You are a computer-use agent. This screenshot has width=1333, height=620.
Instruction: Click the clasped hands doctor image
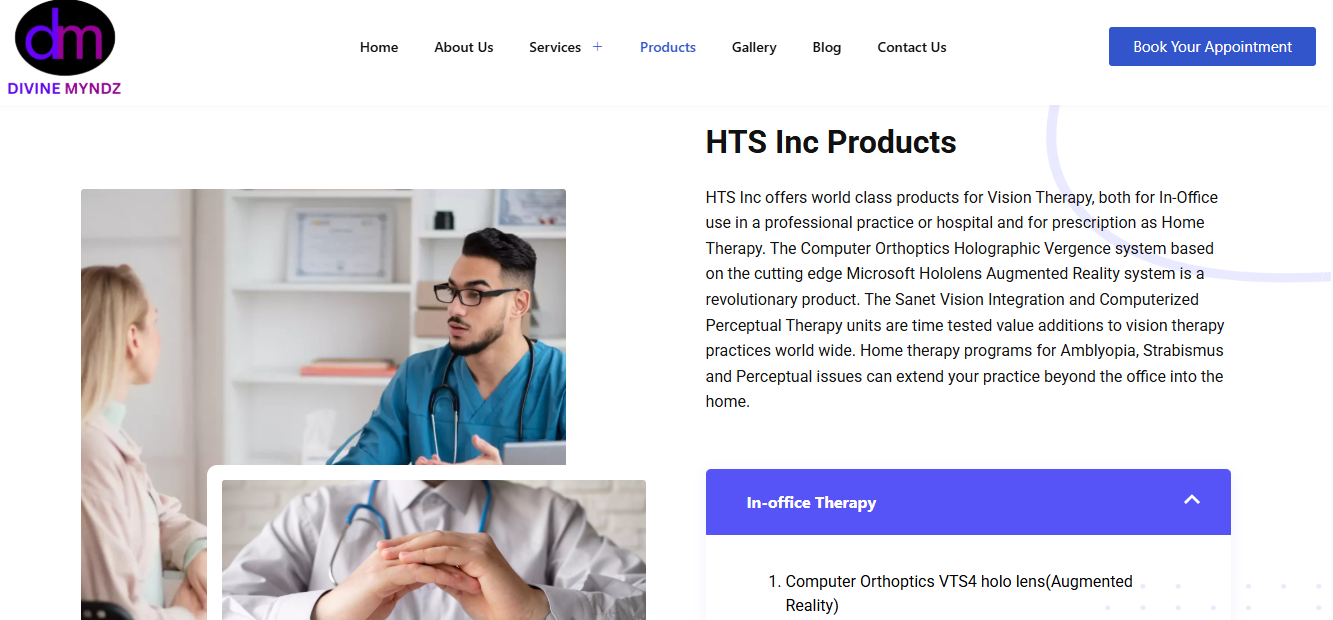(x=434, y=550)
